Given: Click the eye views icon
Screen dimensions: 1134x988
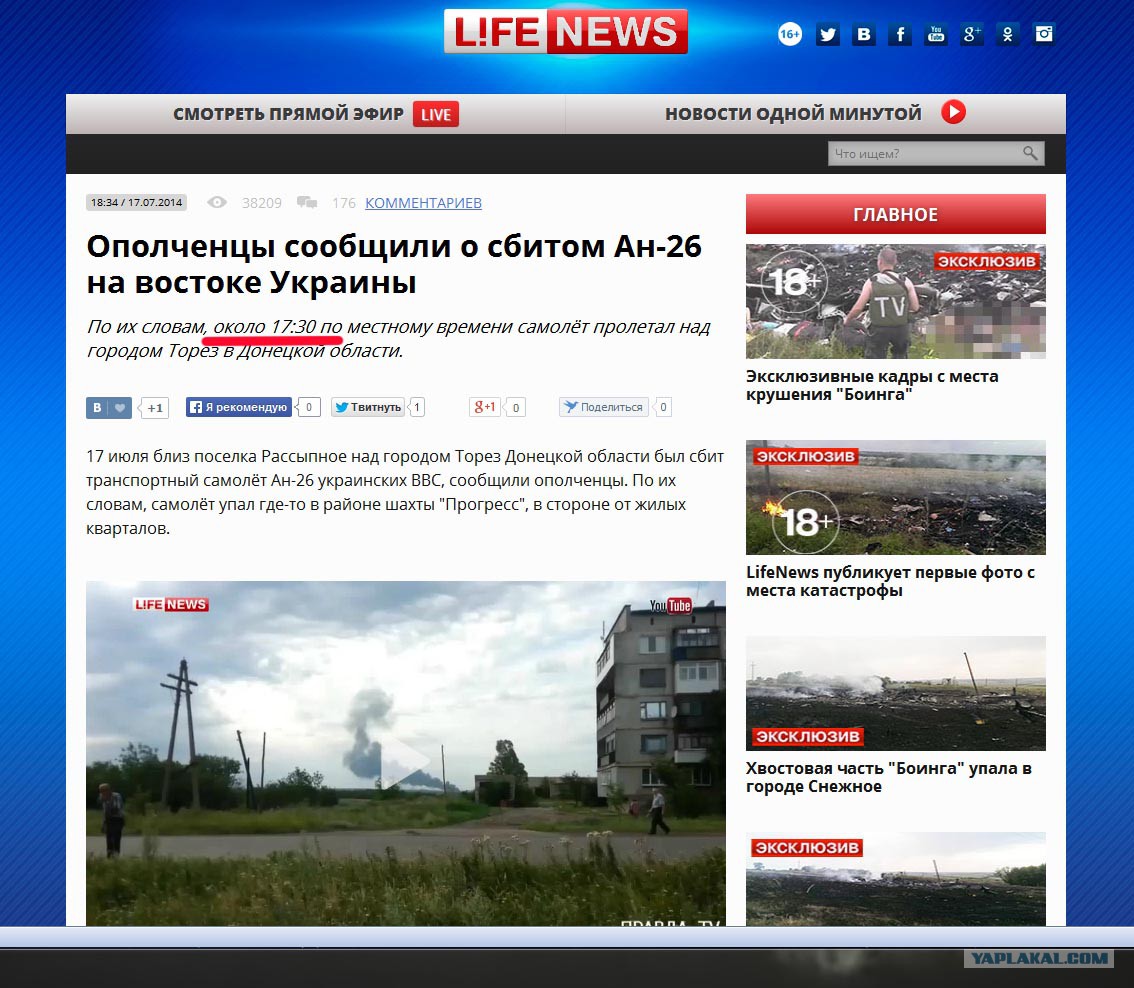Looking at the screenshot, I should (217, 203).
